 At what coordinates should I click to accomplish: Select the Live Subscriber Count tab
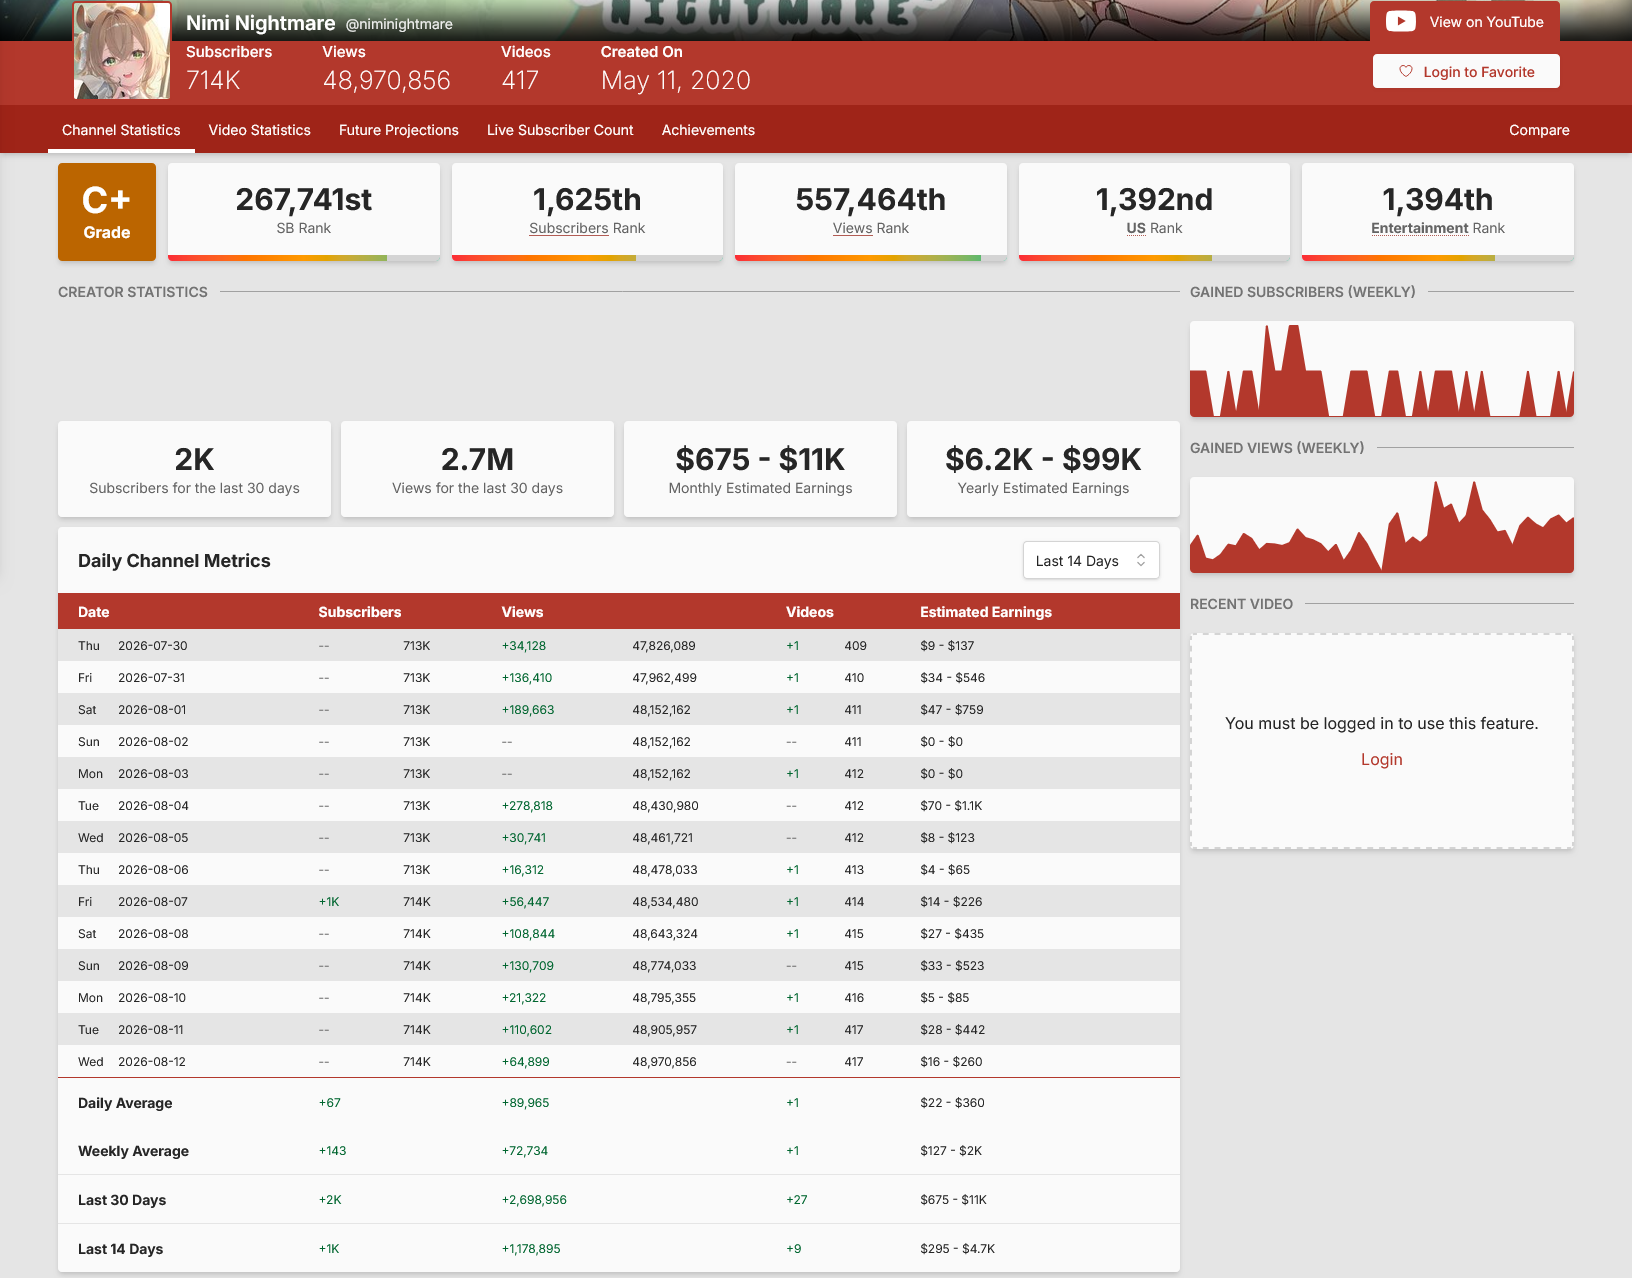coord(560,130)
